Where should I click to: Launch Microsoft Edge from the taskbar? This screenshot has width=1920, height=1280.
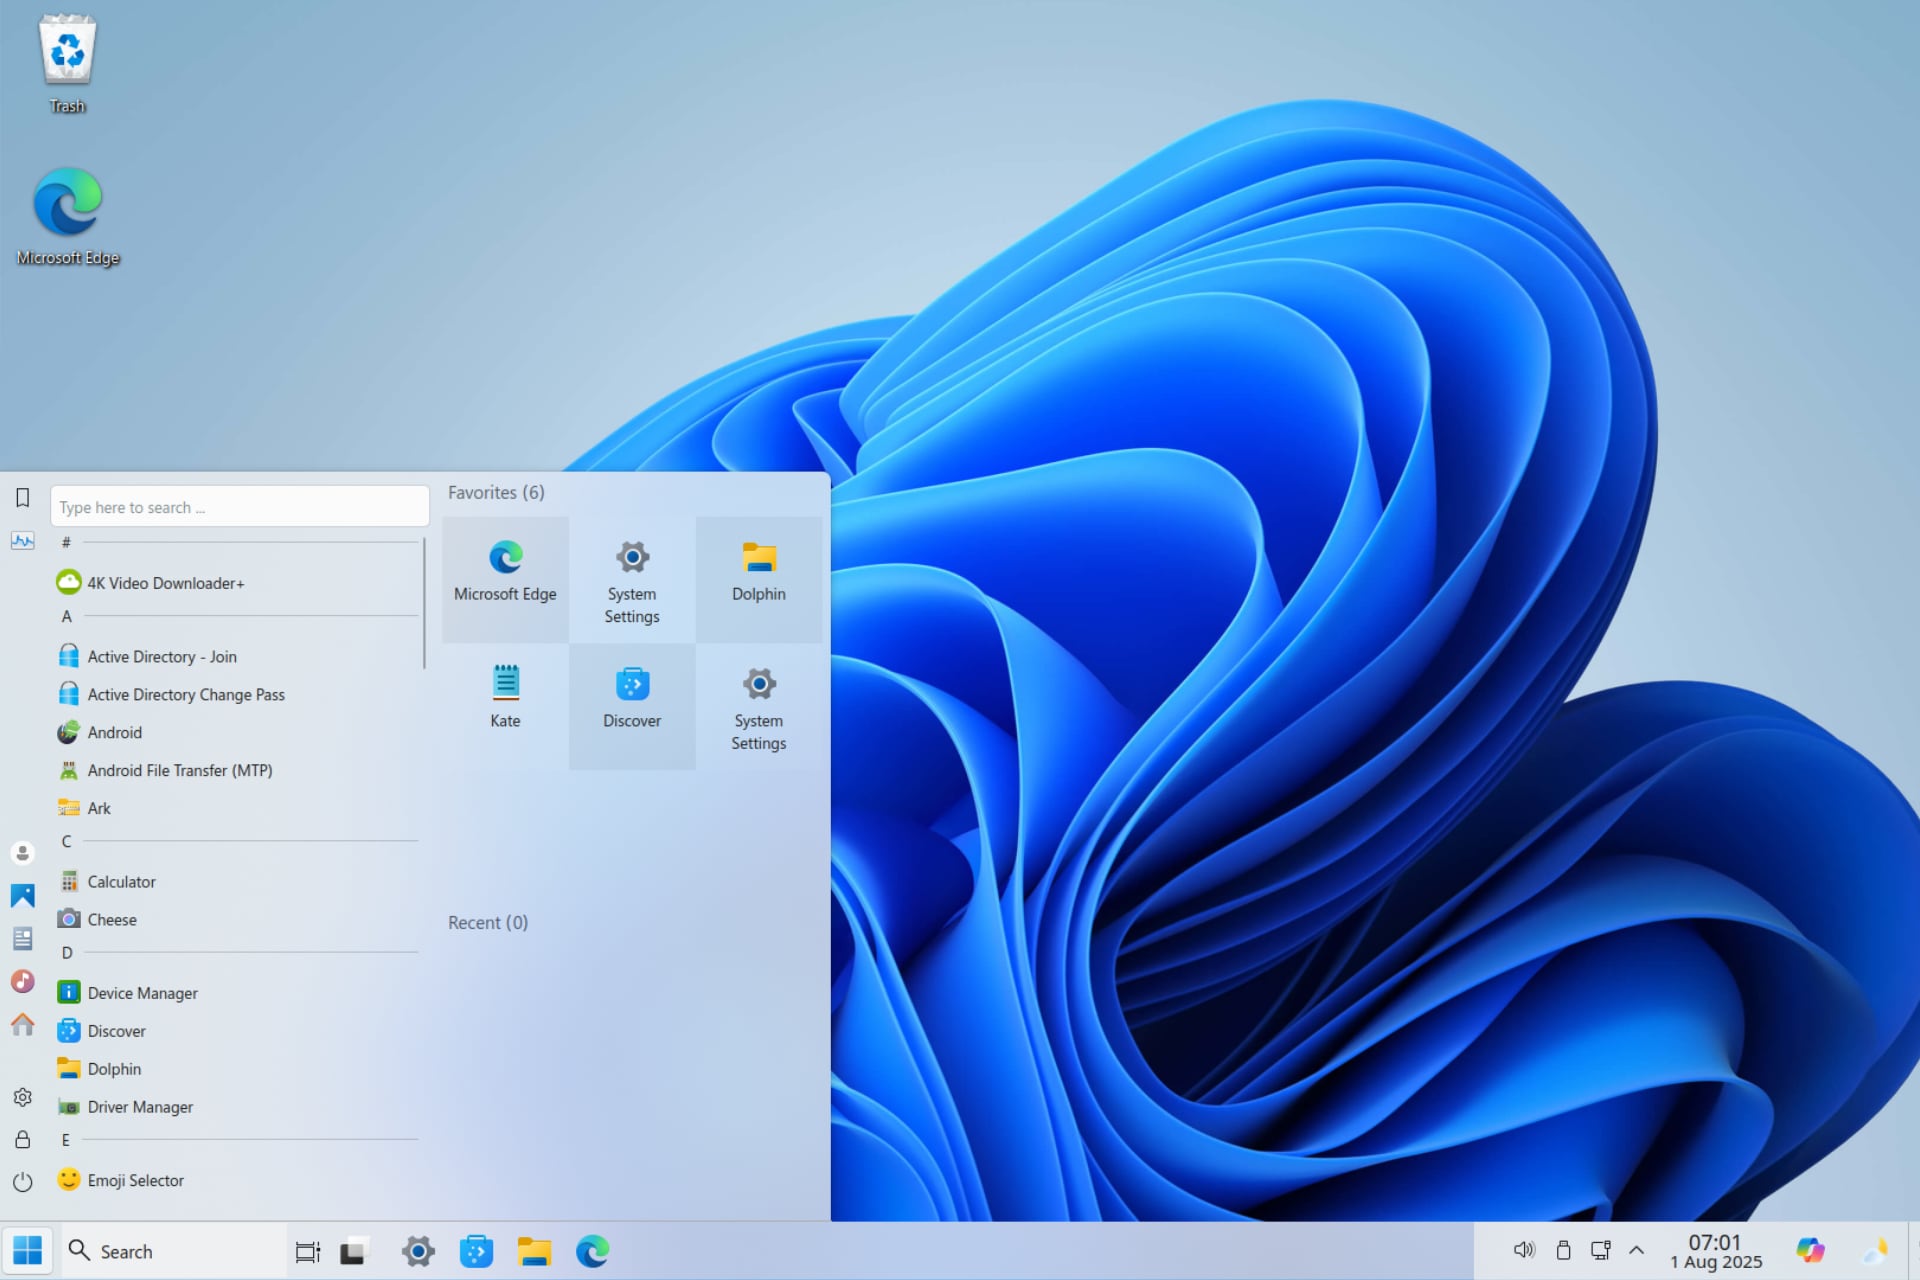pyautogui.click(x=592, y=1250)
